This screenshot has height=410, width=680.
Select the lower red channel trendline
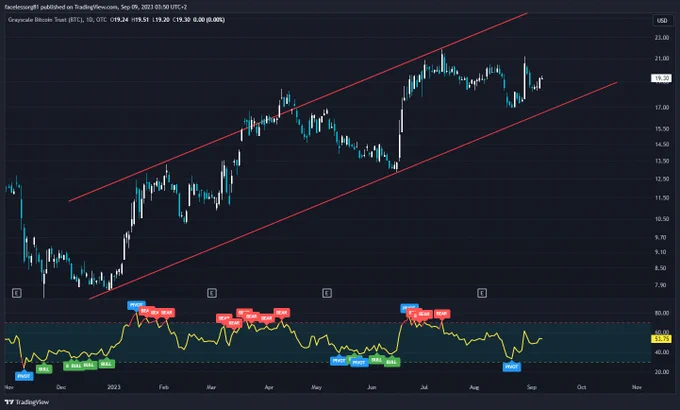tap(353, 190)
